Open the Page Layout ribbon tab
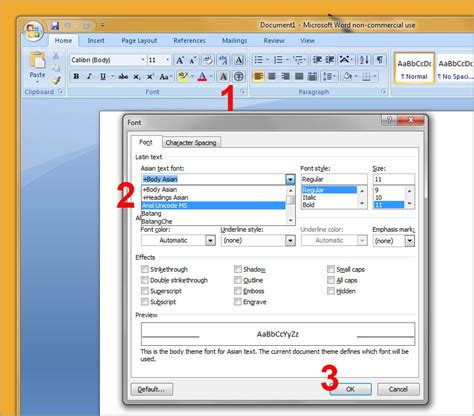Viewport: 474px width, 416px height. click(139, 41)
